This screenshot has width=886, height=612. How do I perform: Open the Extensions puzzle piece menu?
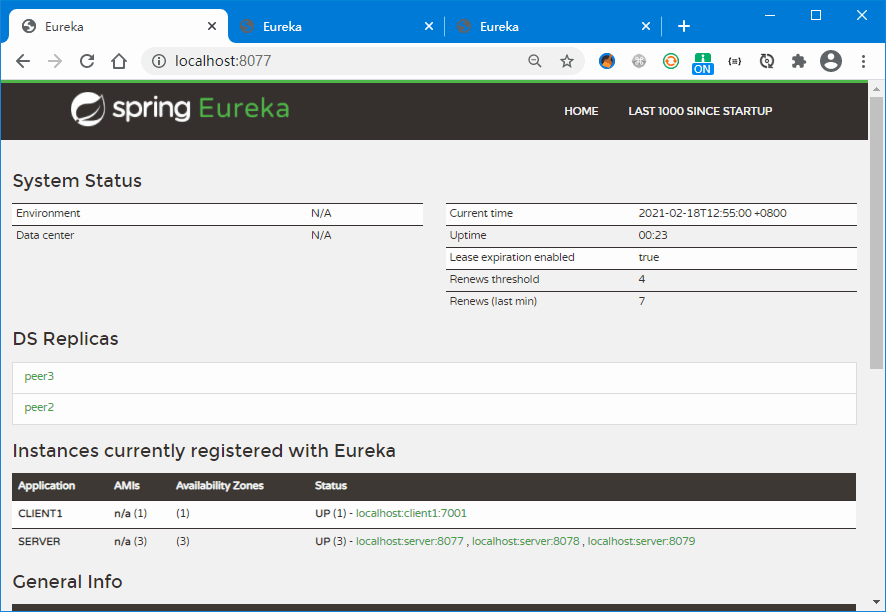point(798,61)
